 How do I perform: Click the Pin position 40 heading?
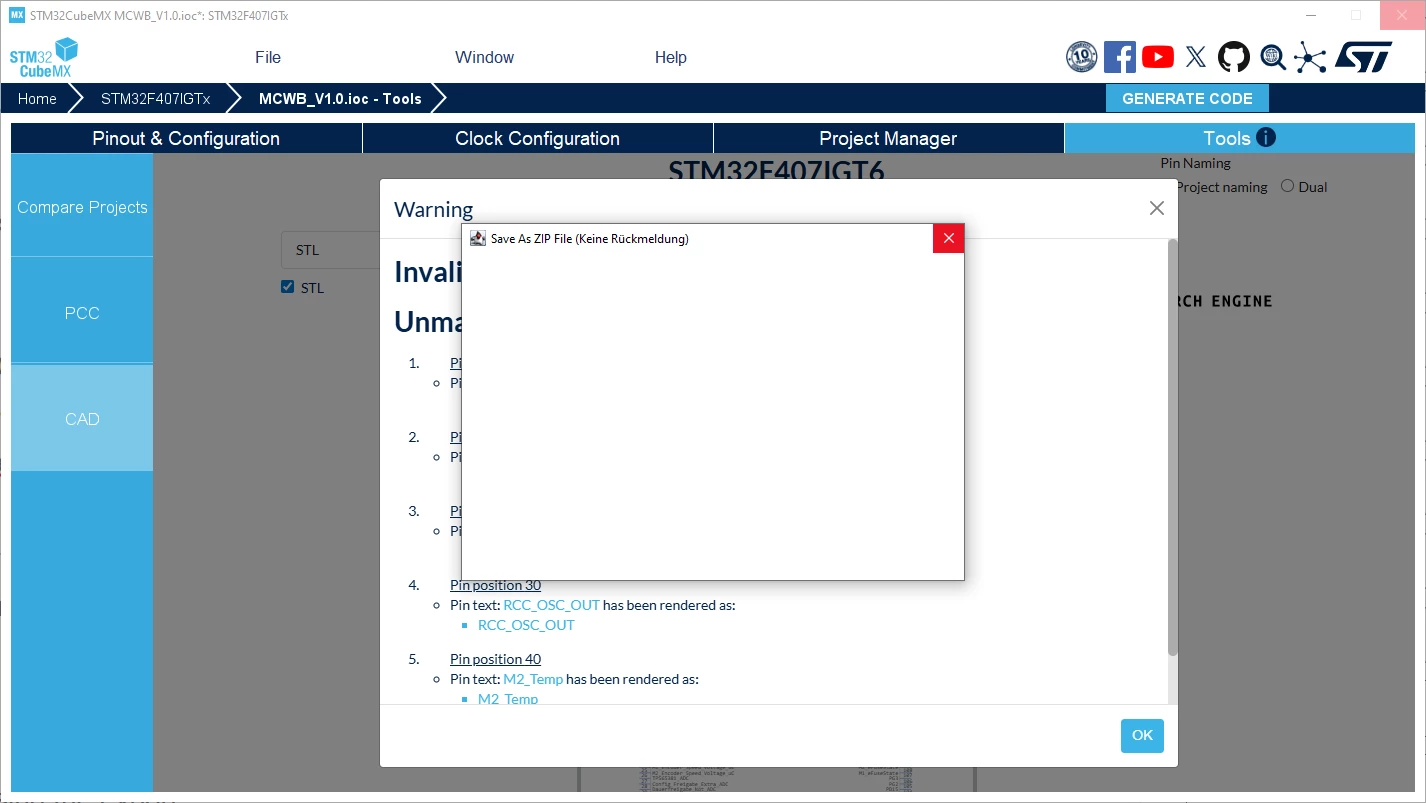495,659
